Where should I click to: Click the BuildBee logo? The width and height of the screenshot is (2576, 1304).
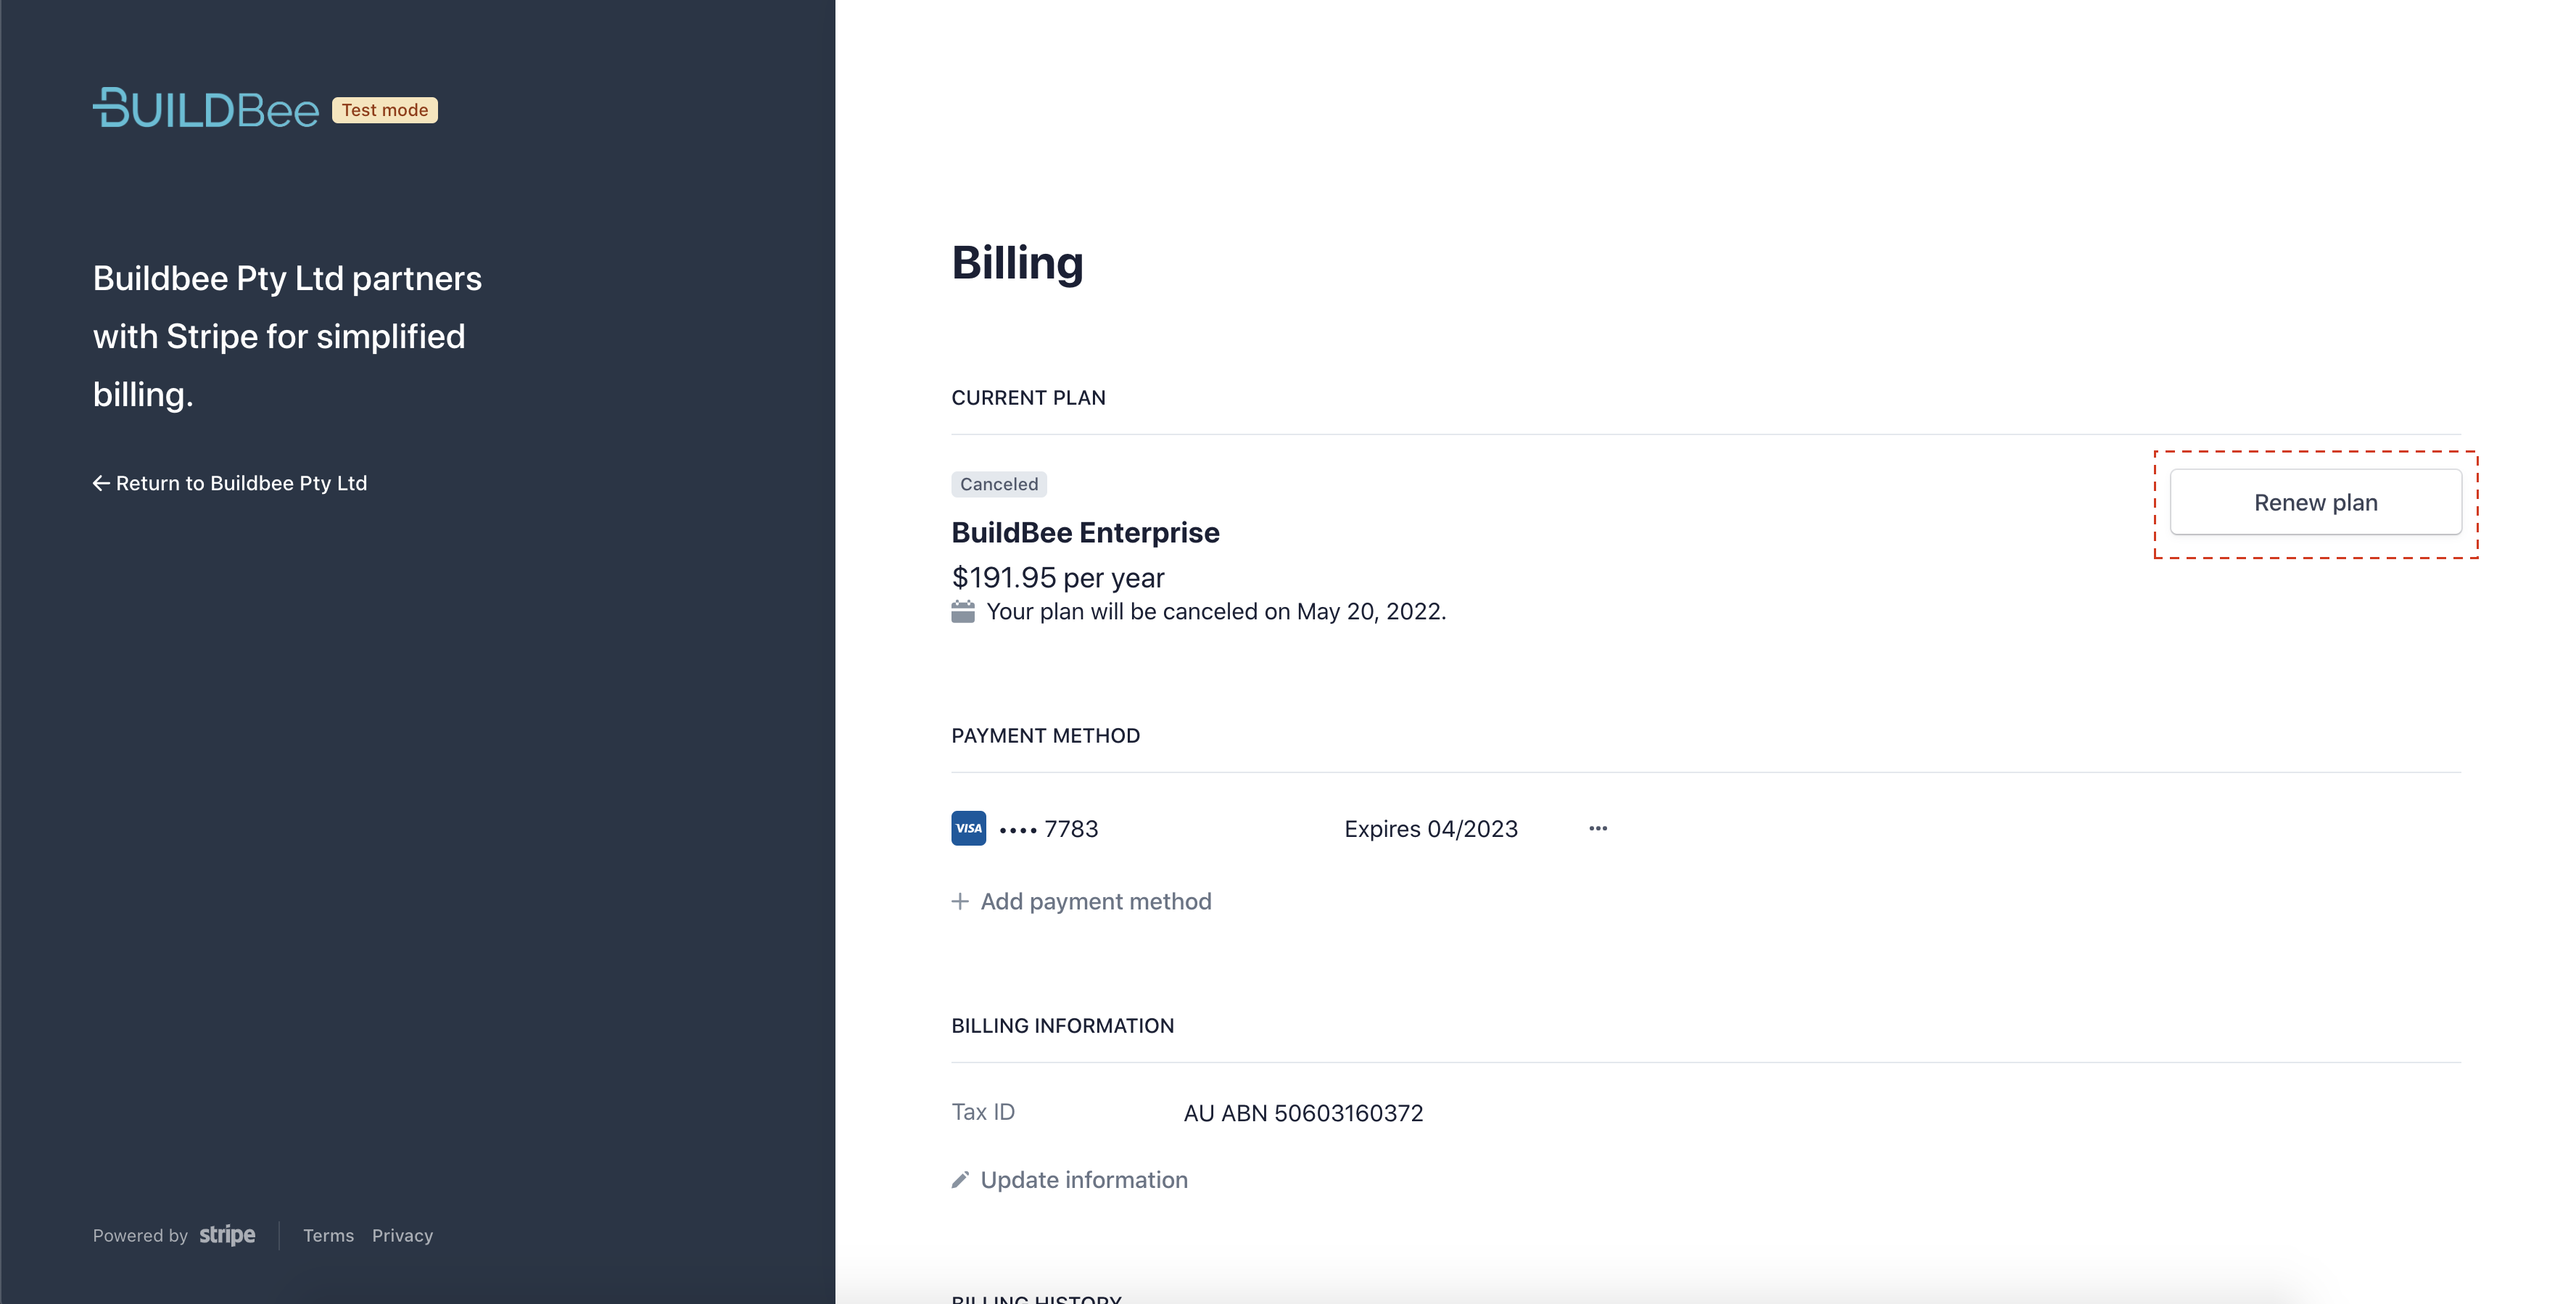[206, 108]
